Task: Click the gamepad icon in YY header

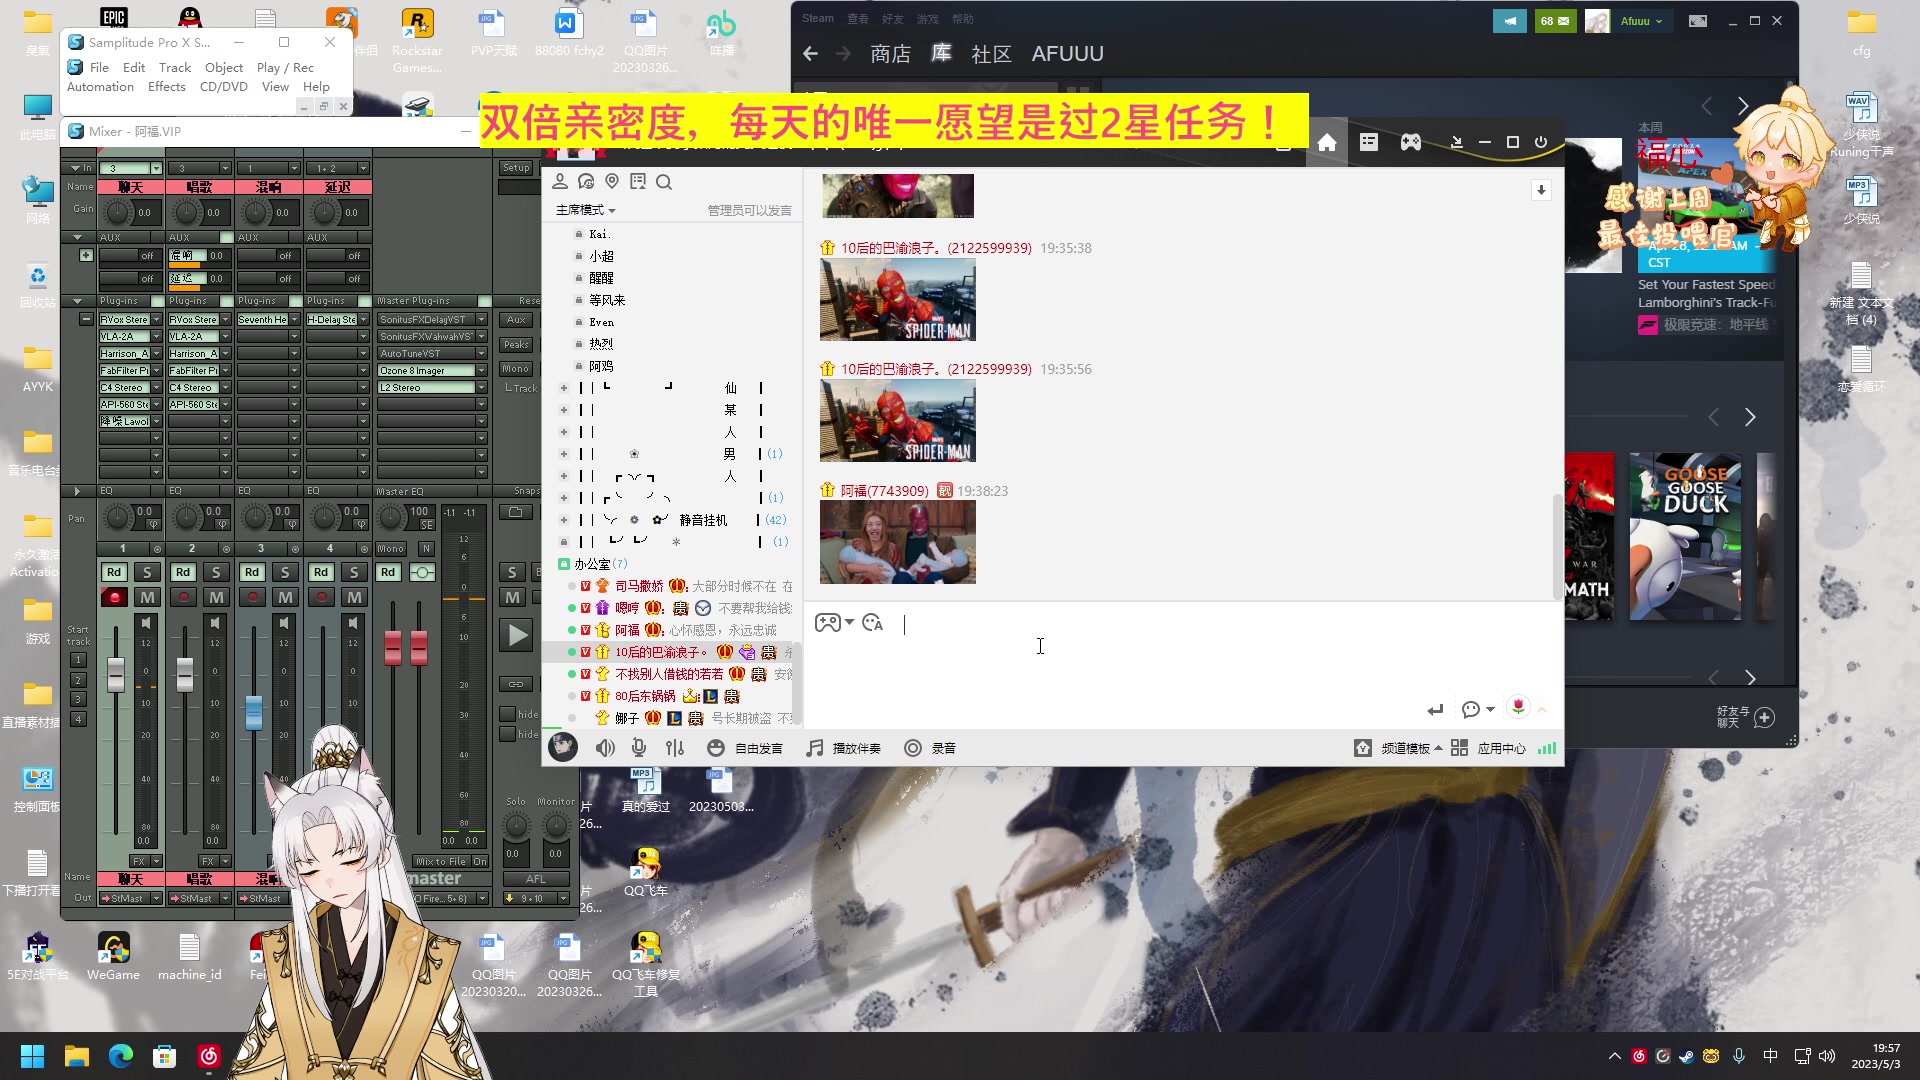Action: 1410,143
